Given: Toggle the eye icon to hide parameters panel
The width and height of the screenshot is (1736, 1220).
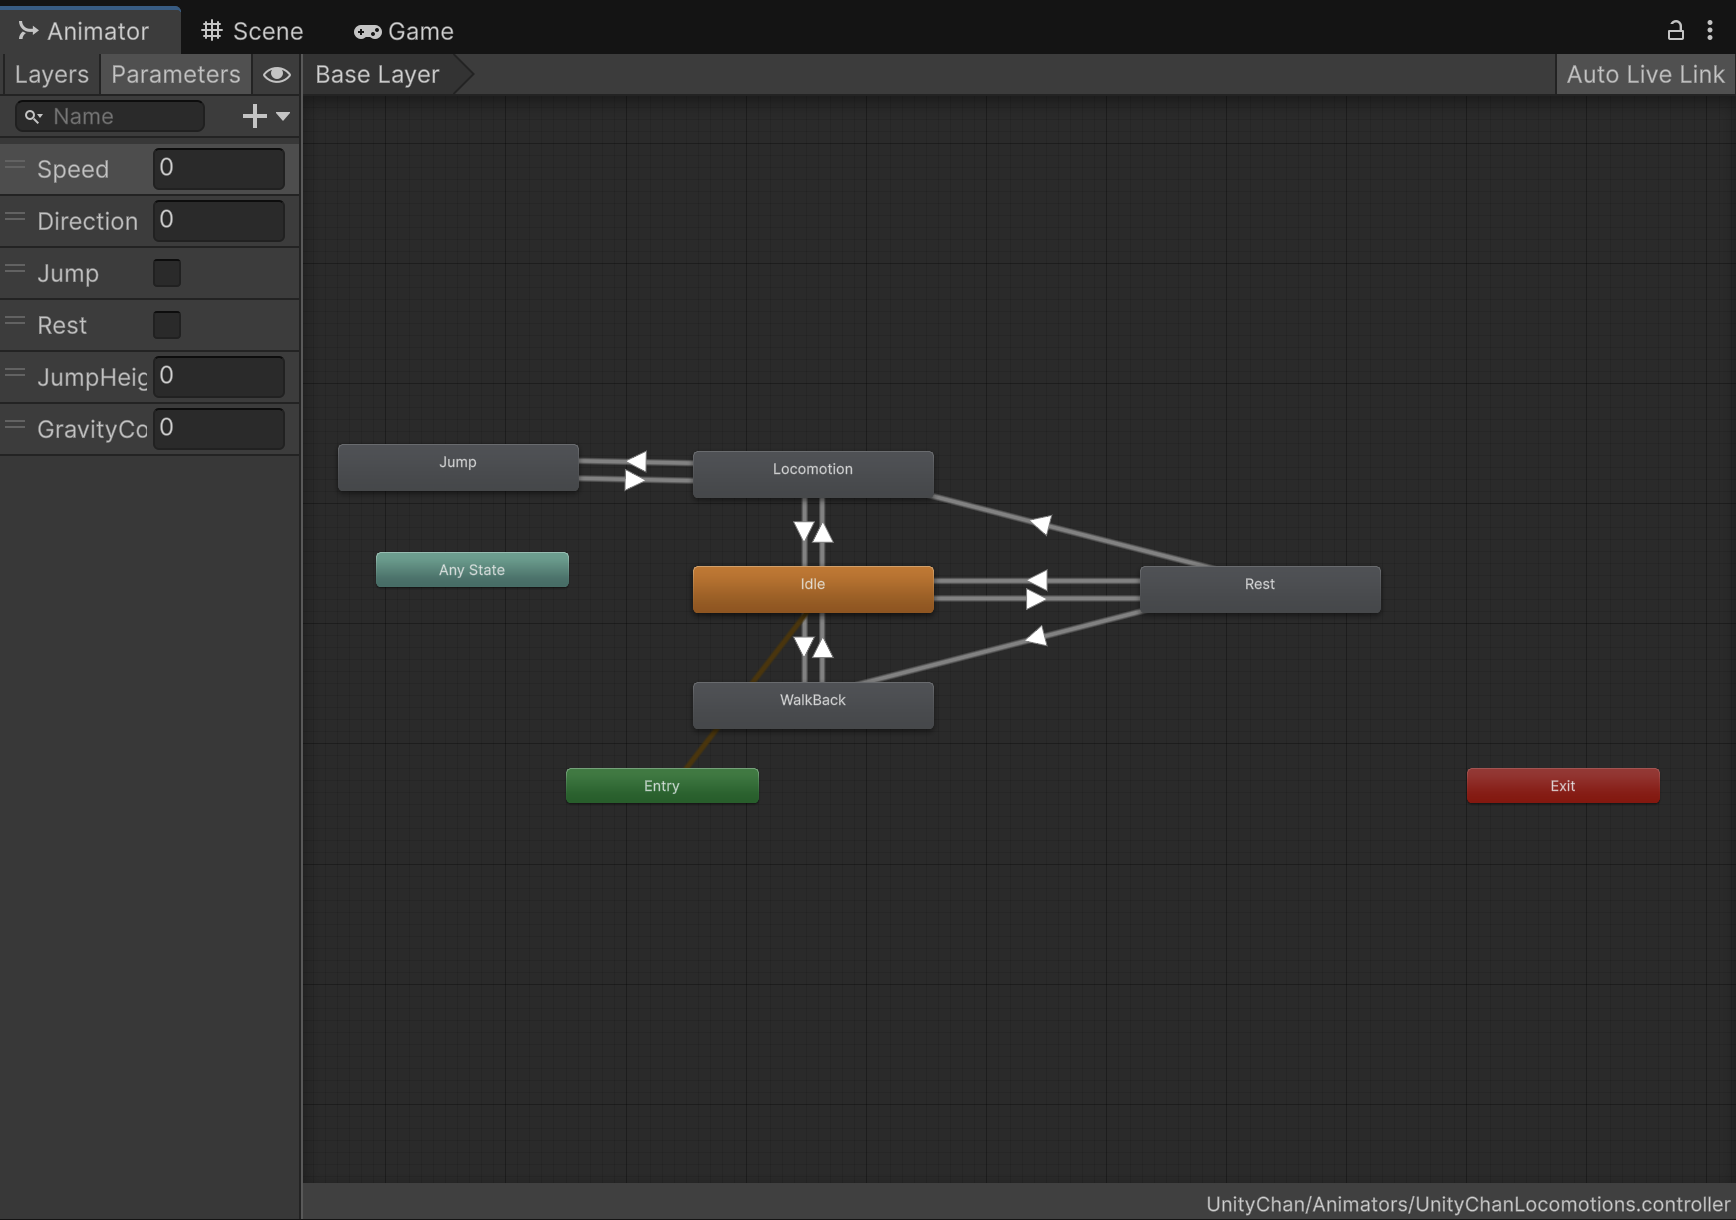Looking at the screenshot, I should pyautogui.click(x=277, y=75).
